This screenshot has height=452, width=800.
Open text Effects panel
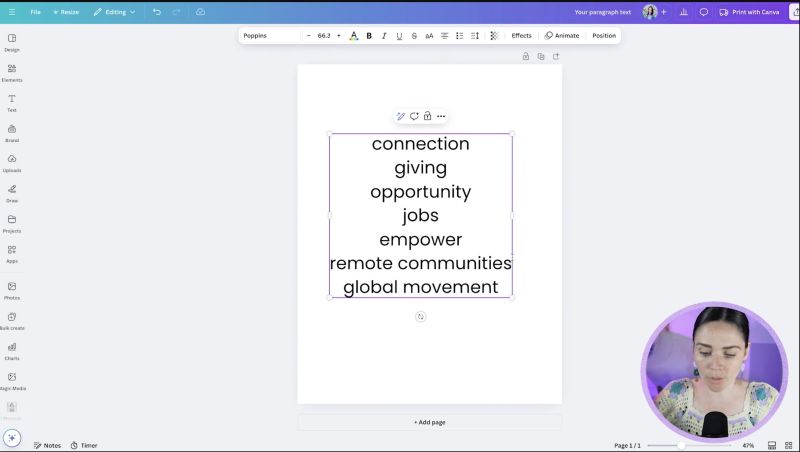point(521,36)
